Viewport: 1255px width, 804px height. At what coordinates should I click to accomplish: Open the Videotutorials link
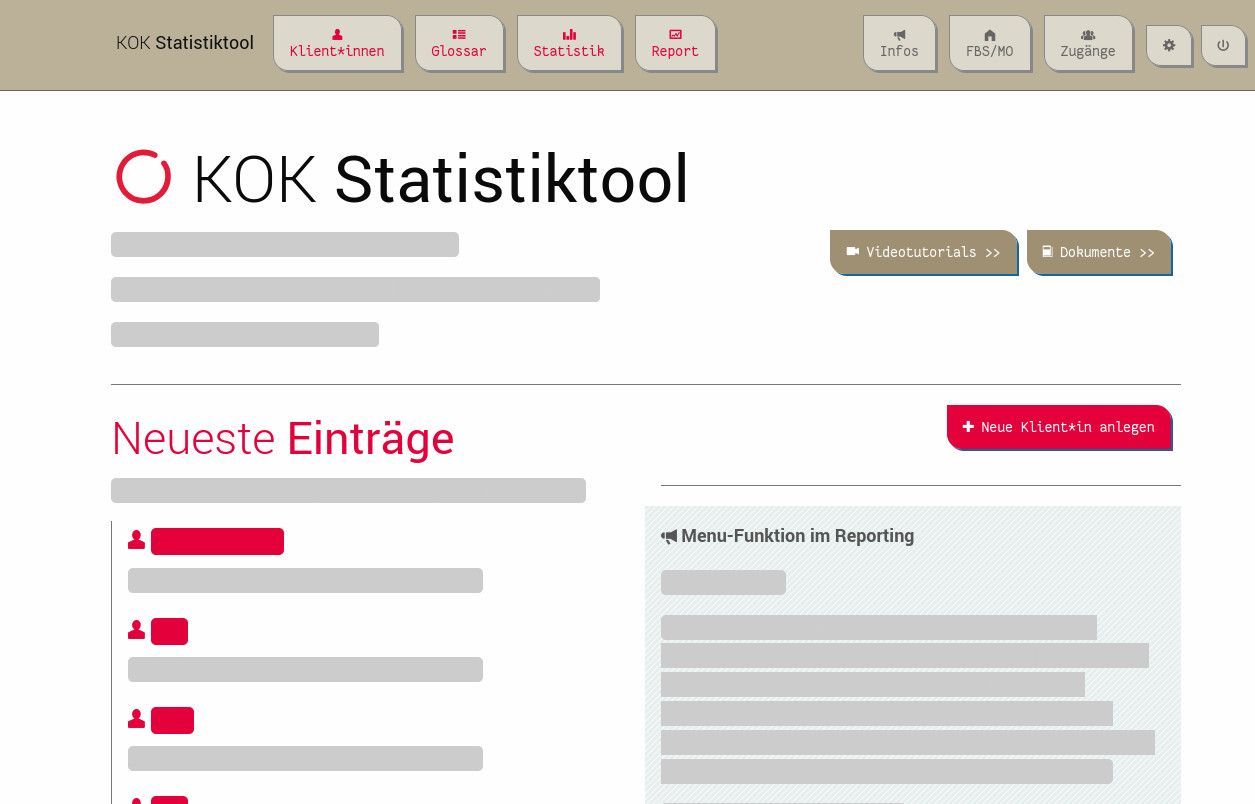(x=922, y=252)
